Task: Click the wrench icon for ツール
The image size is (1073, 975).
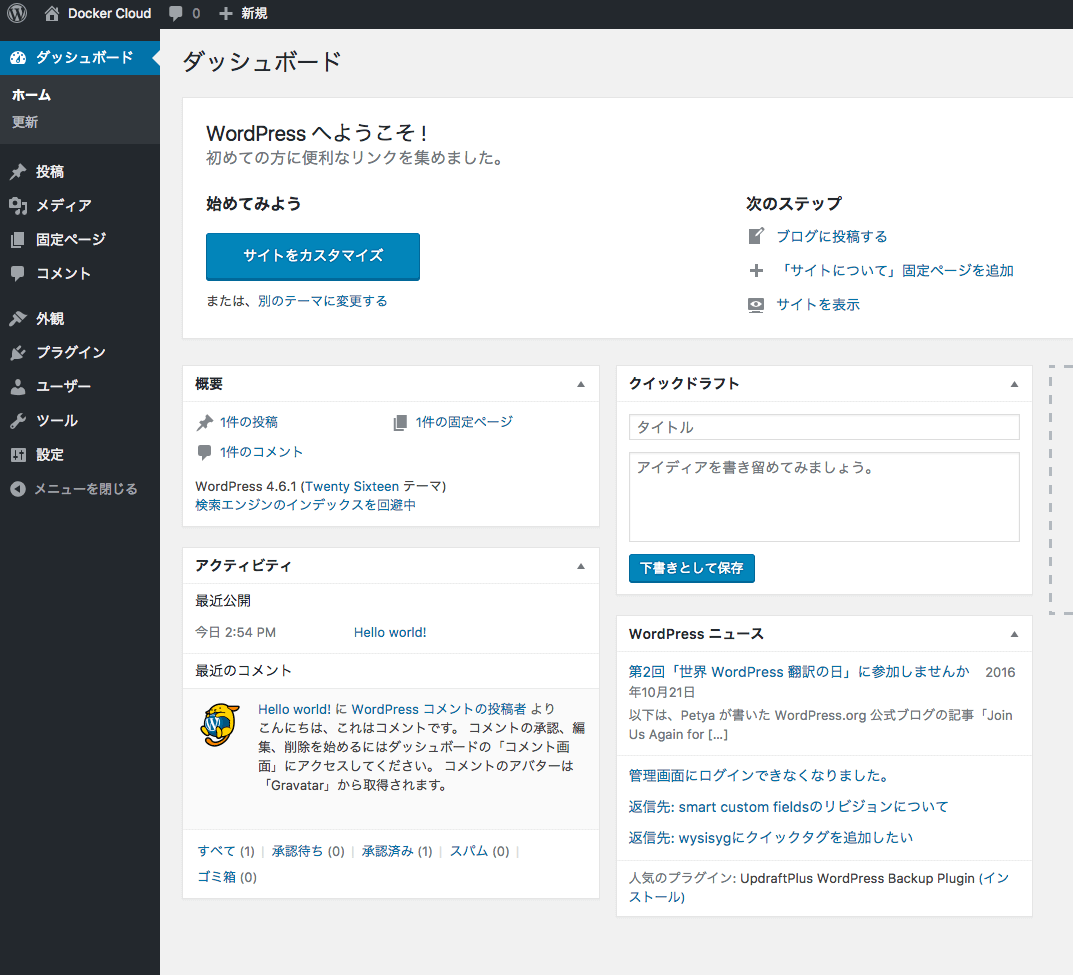Action: point(18,421)
